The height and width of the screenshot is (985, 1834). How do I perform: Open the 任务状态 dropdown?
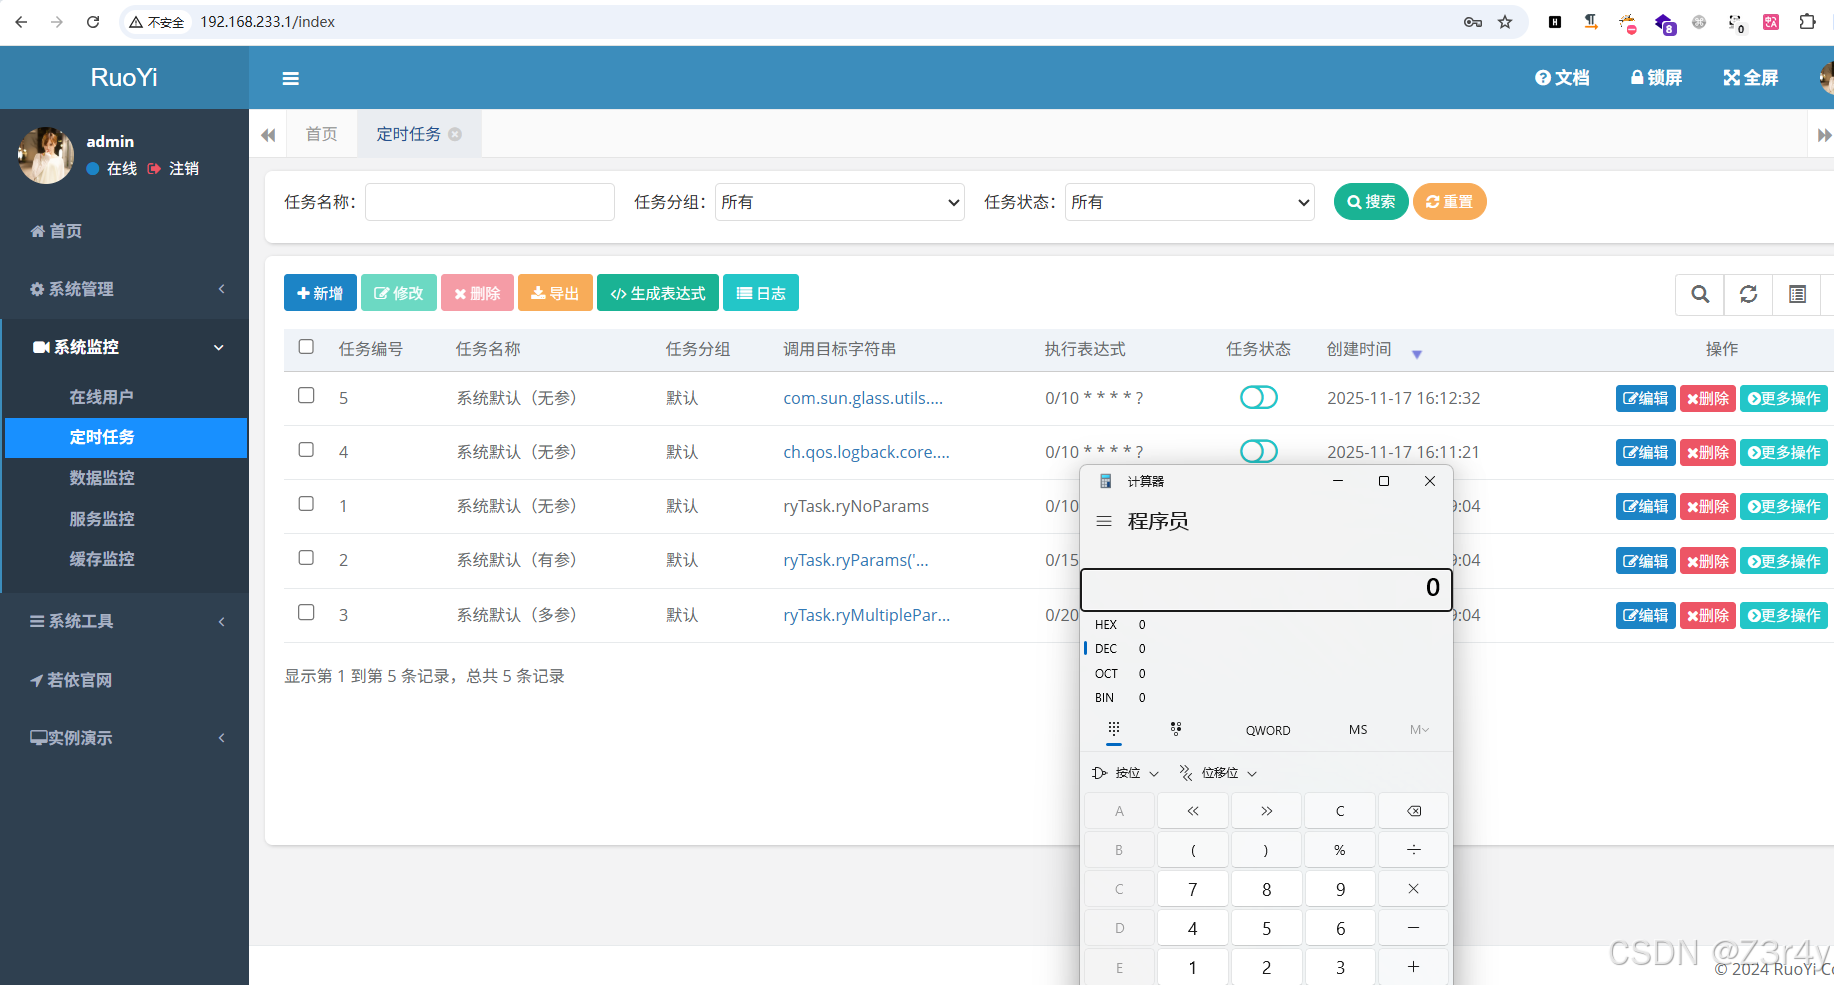(x=1189, y=201)
